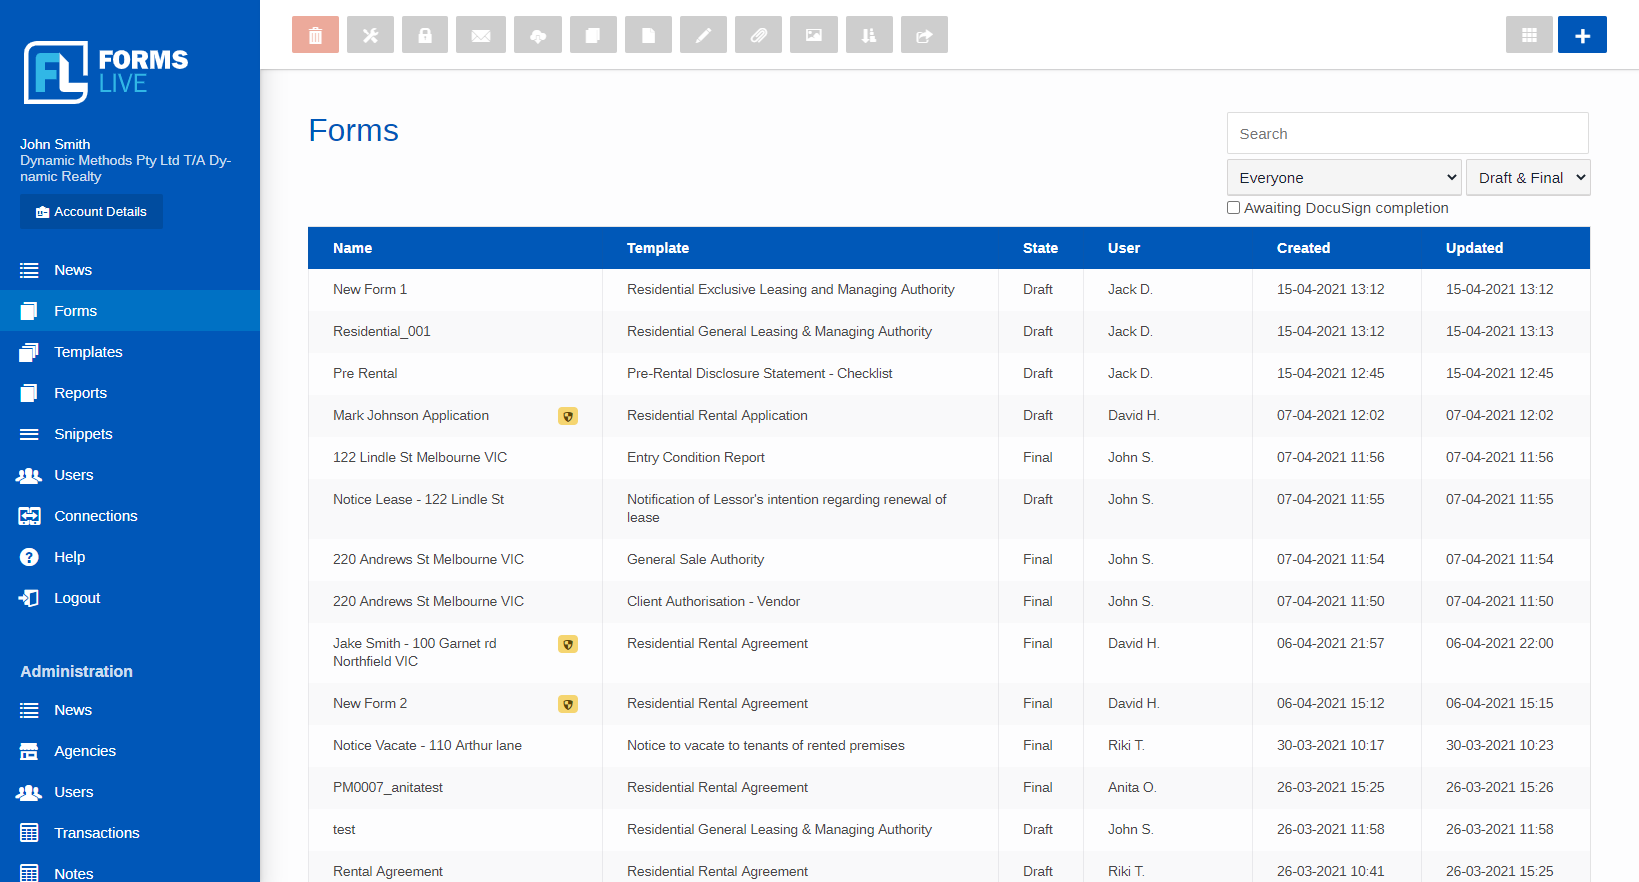The width and height of the screenshot is (1639, 882).
Task: Click the paperclip attachment icon
Action: pos(759,35)
